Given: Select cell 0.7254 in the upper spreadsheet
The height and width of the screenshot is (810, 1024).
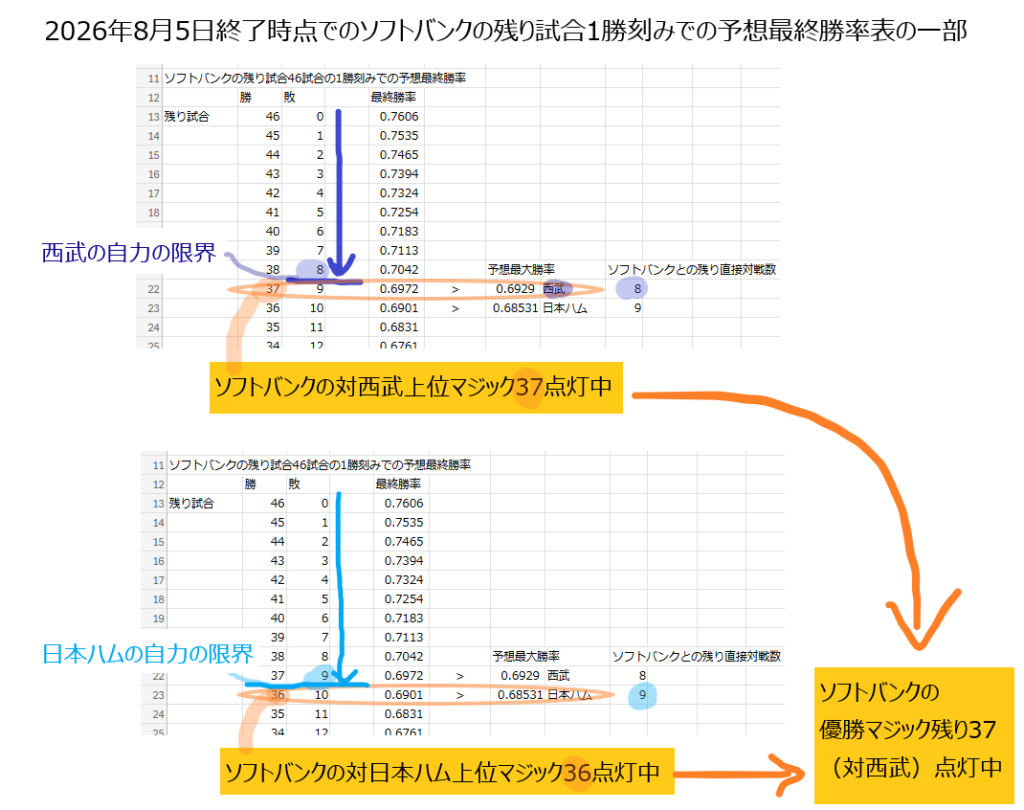Looking at the screenshot, I should point(398,212).
